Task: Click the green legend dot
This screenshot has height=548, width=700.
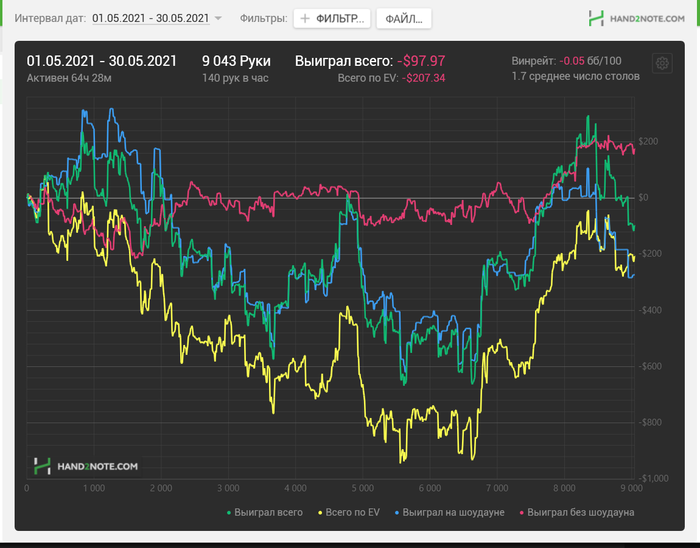Action: pyautogui.click(x=229, y=513)
